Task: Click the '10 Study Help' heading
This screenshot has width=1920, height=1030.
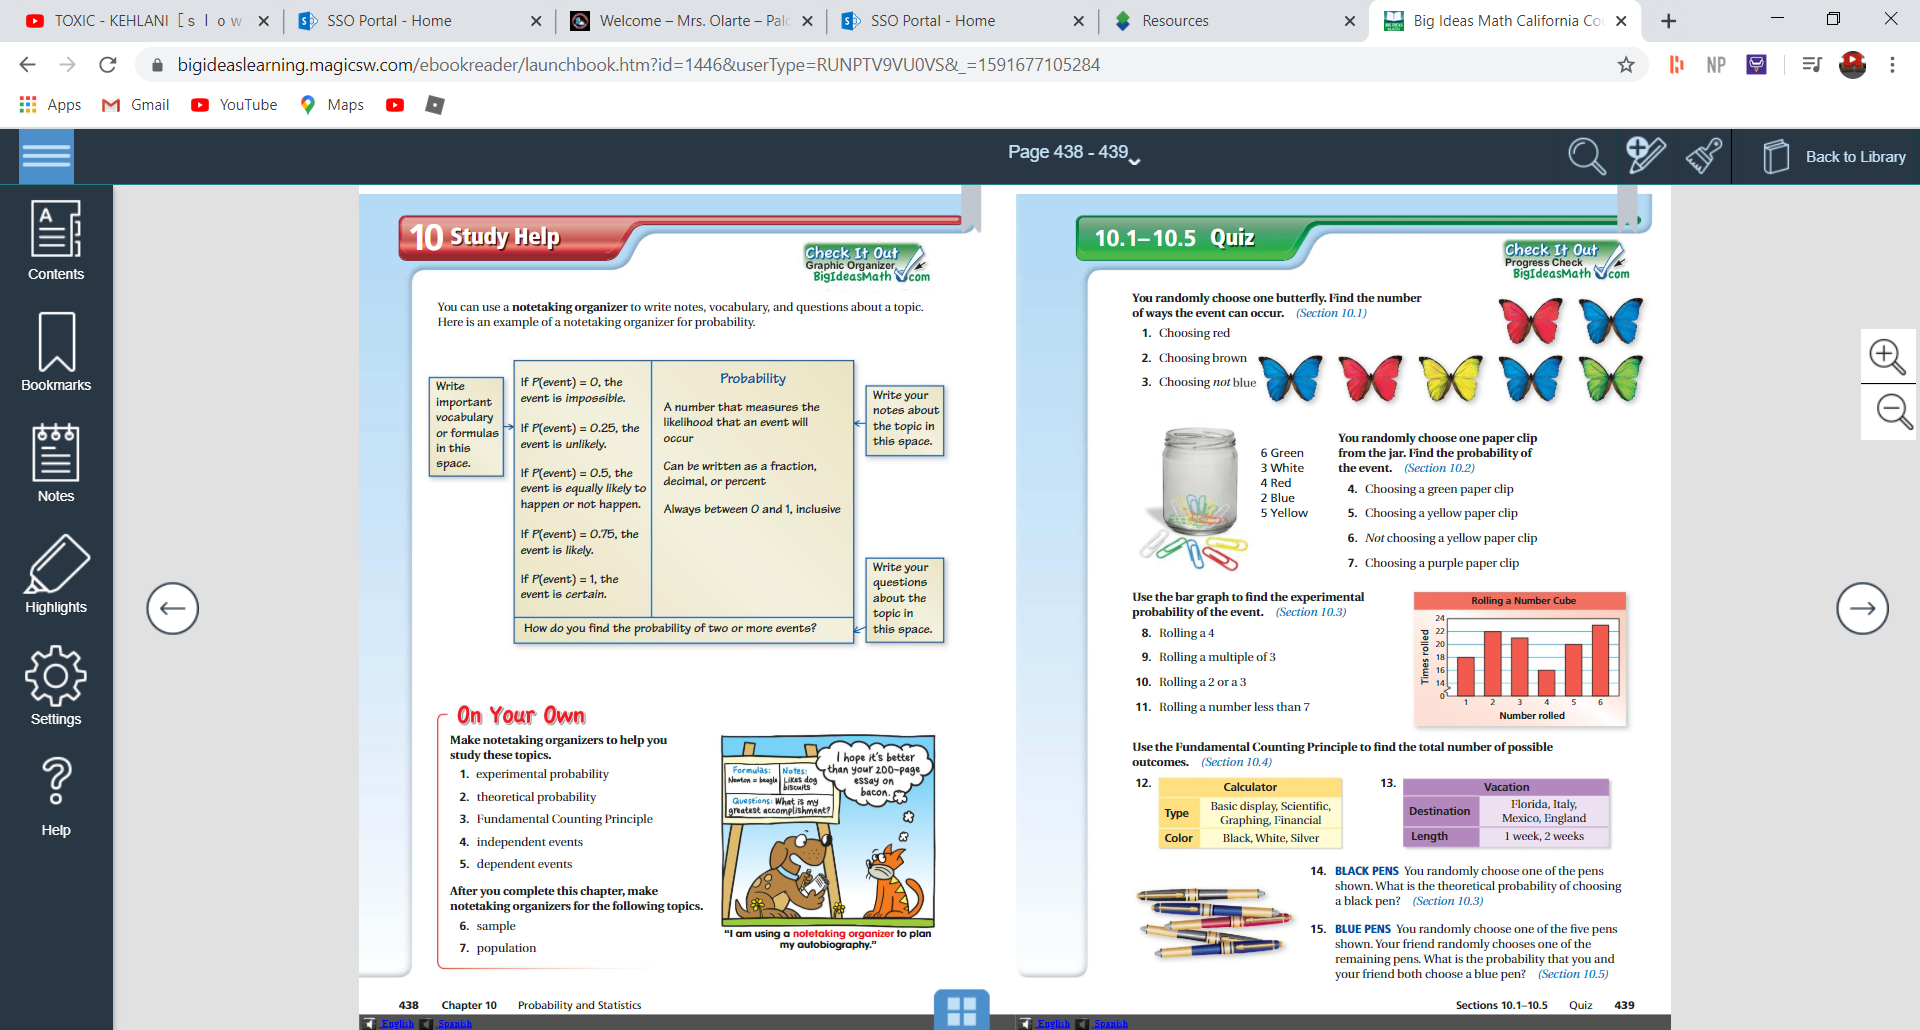Action: point(485,237)
